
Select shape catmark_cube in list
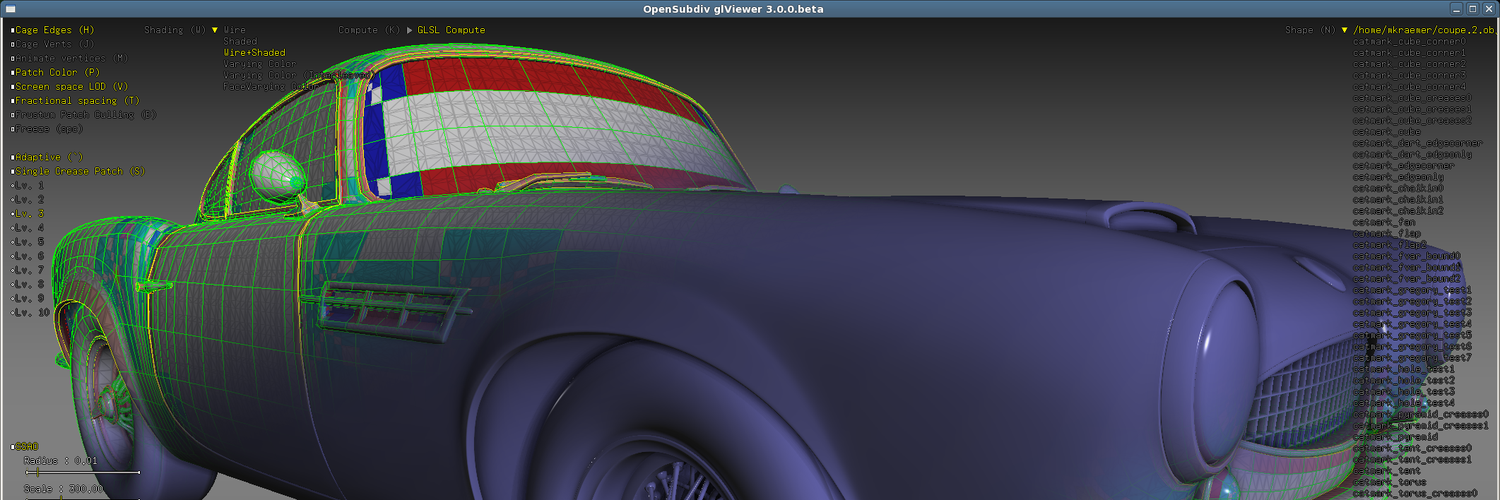pyautogui.click(x=1387, y=131)
